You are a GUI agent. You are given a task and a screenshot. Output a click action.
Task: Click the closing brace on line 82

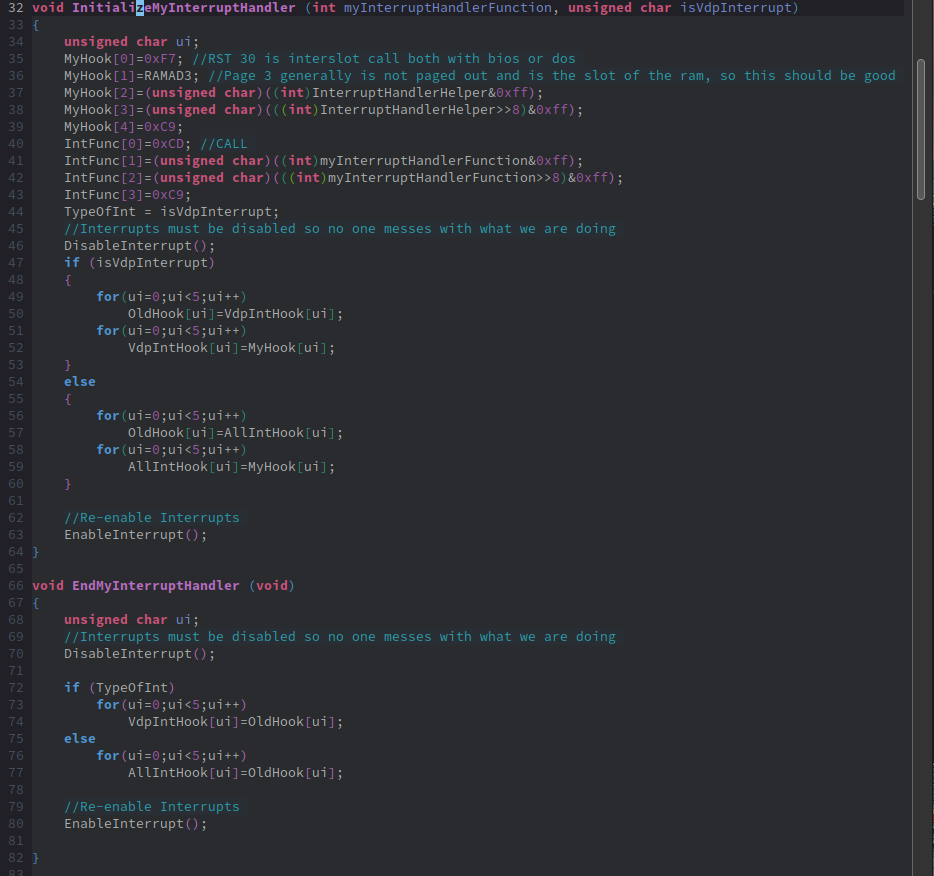(36, 858)
